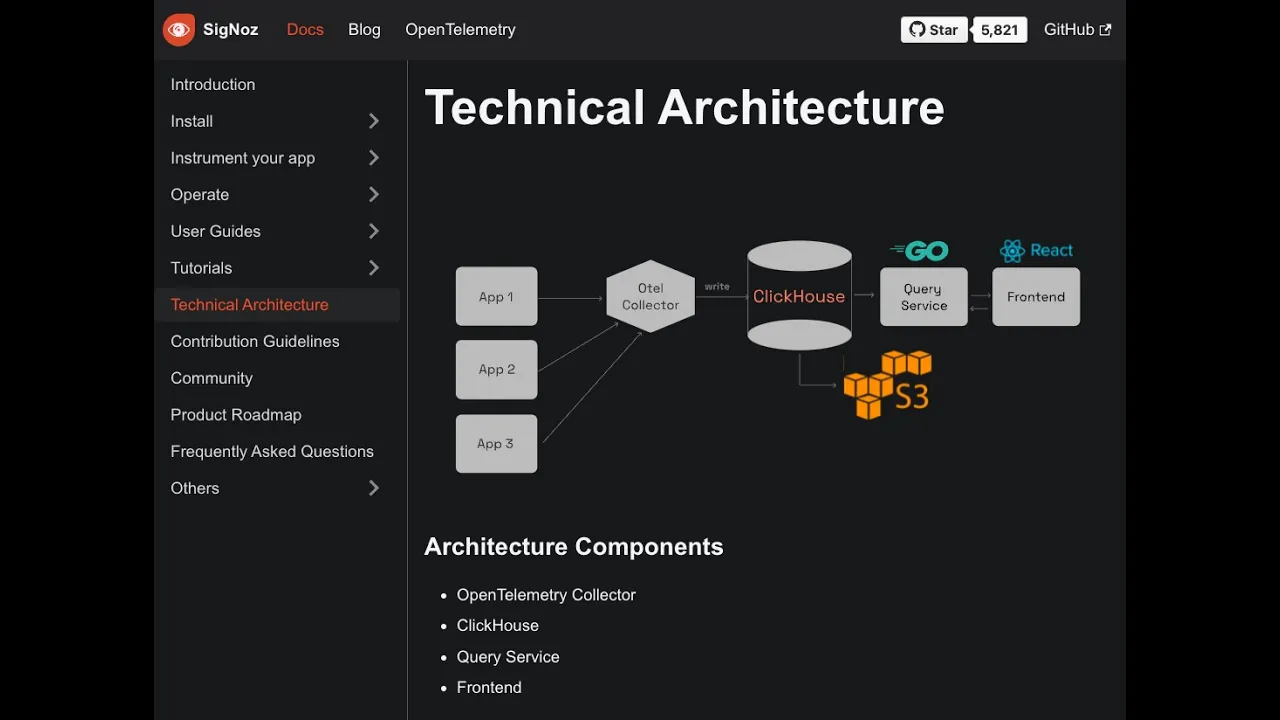Open the Community sidebar page
Viewport: 1280px width, 720px height.
point(212,378)
